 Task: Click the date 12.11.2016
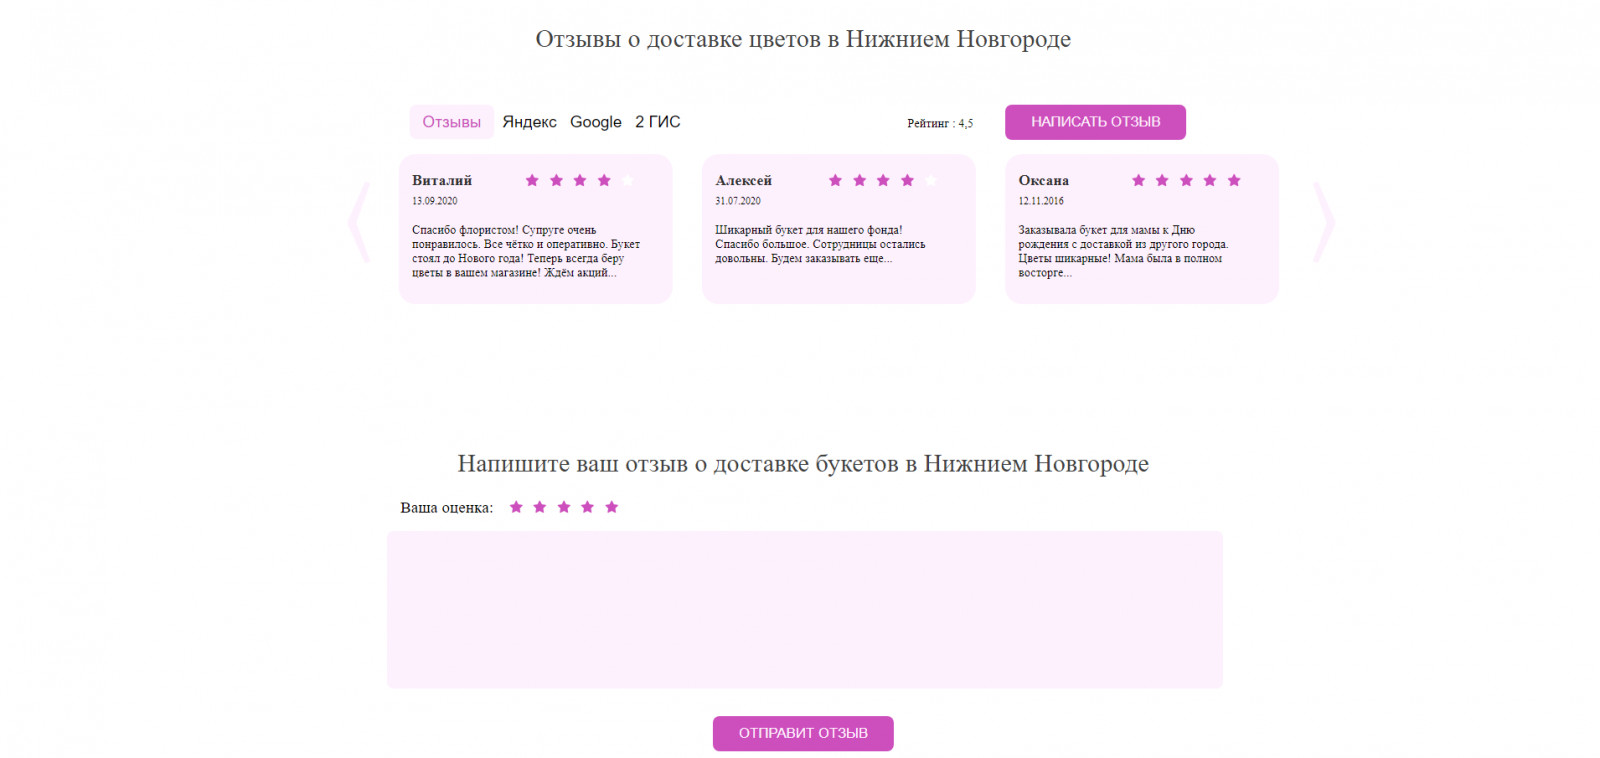(x=1041, y=201)
